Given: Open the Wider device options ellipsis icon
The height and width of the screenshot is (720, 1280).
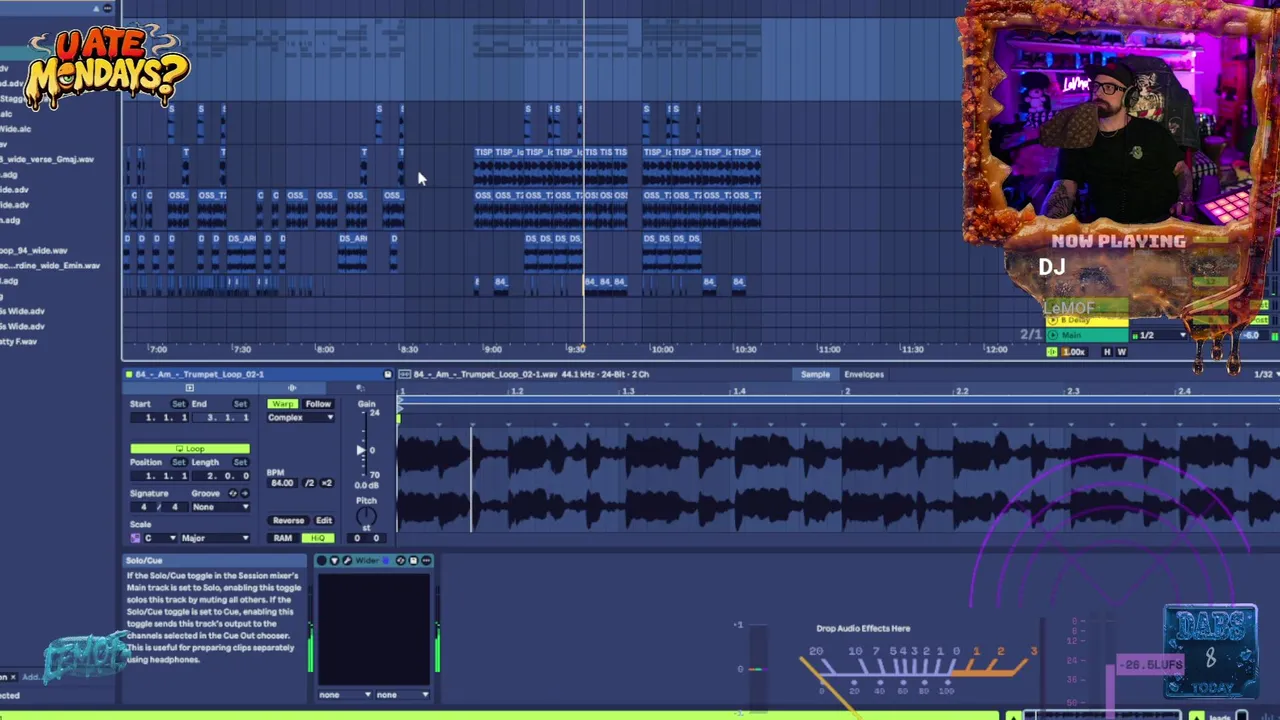Looking at the screenshot, I should click(426, 561).
